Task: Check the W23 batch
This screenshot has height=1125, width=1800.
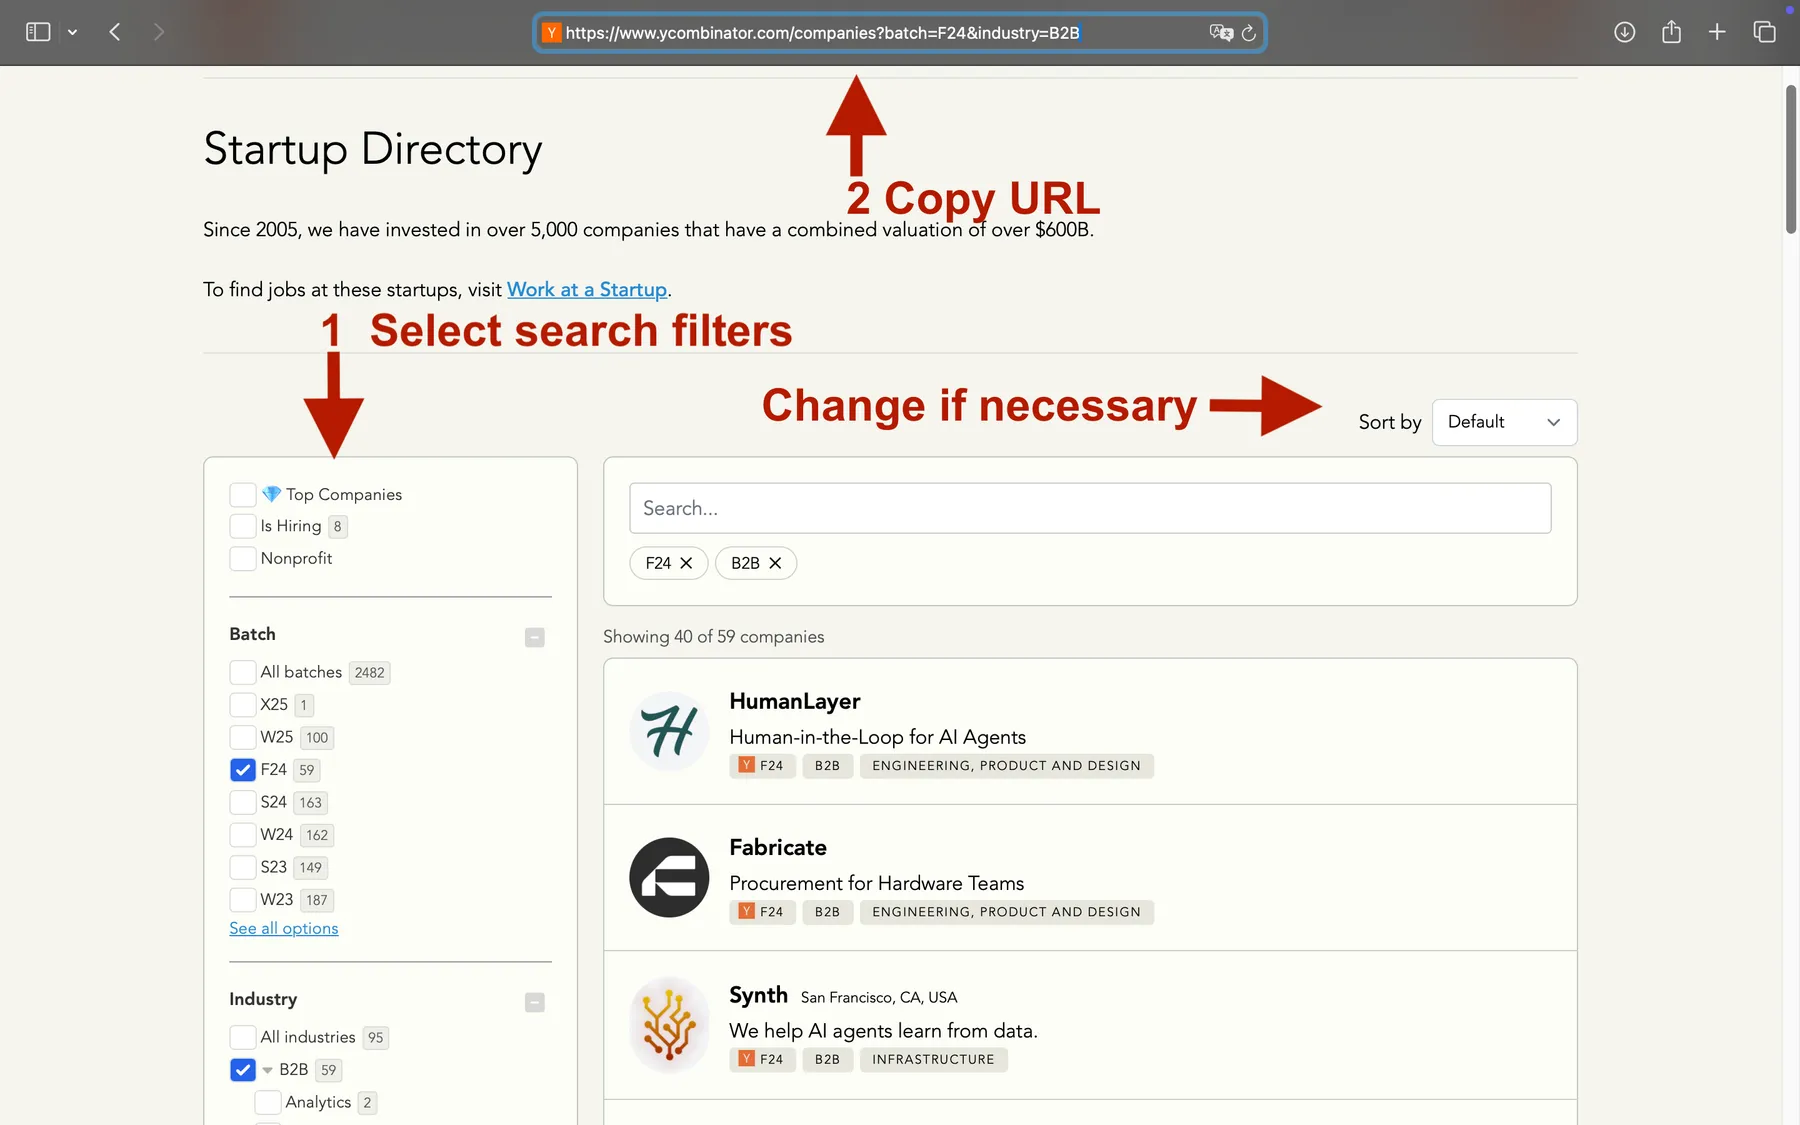Action: [x=242, y=899]
